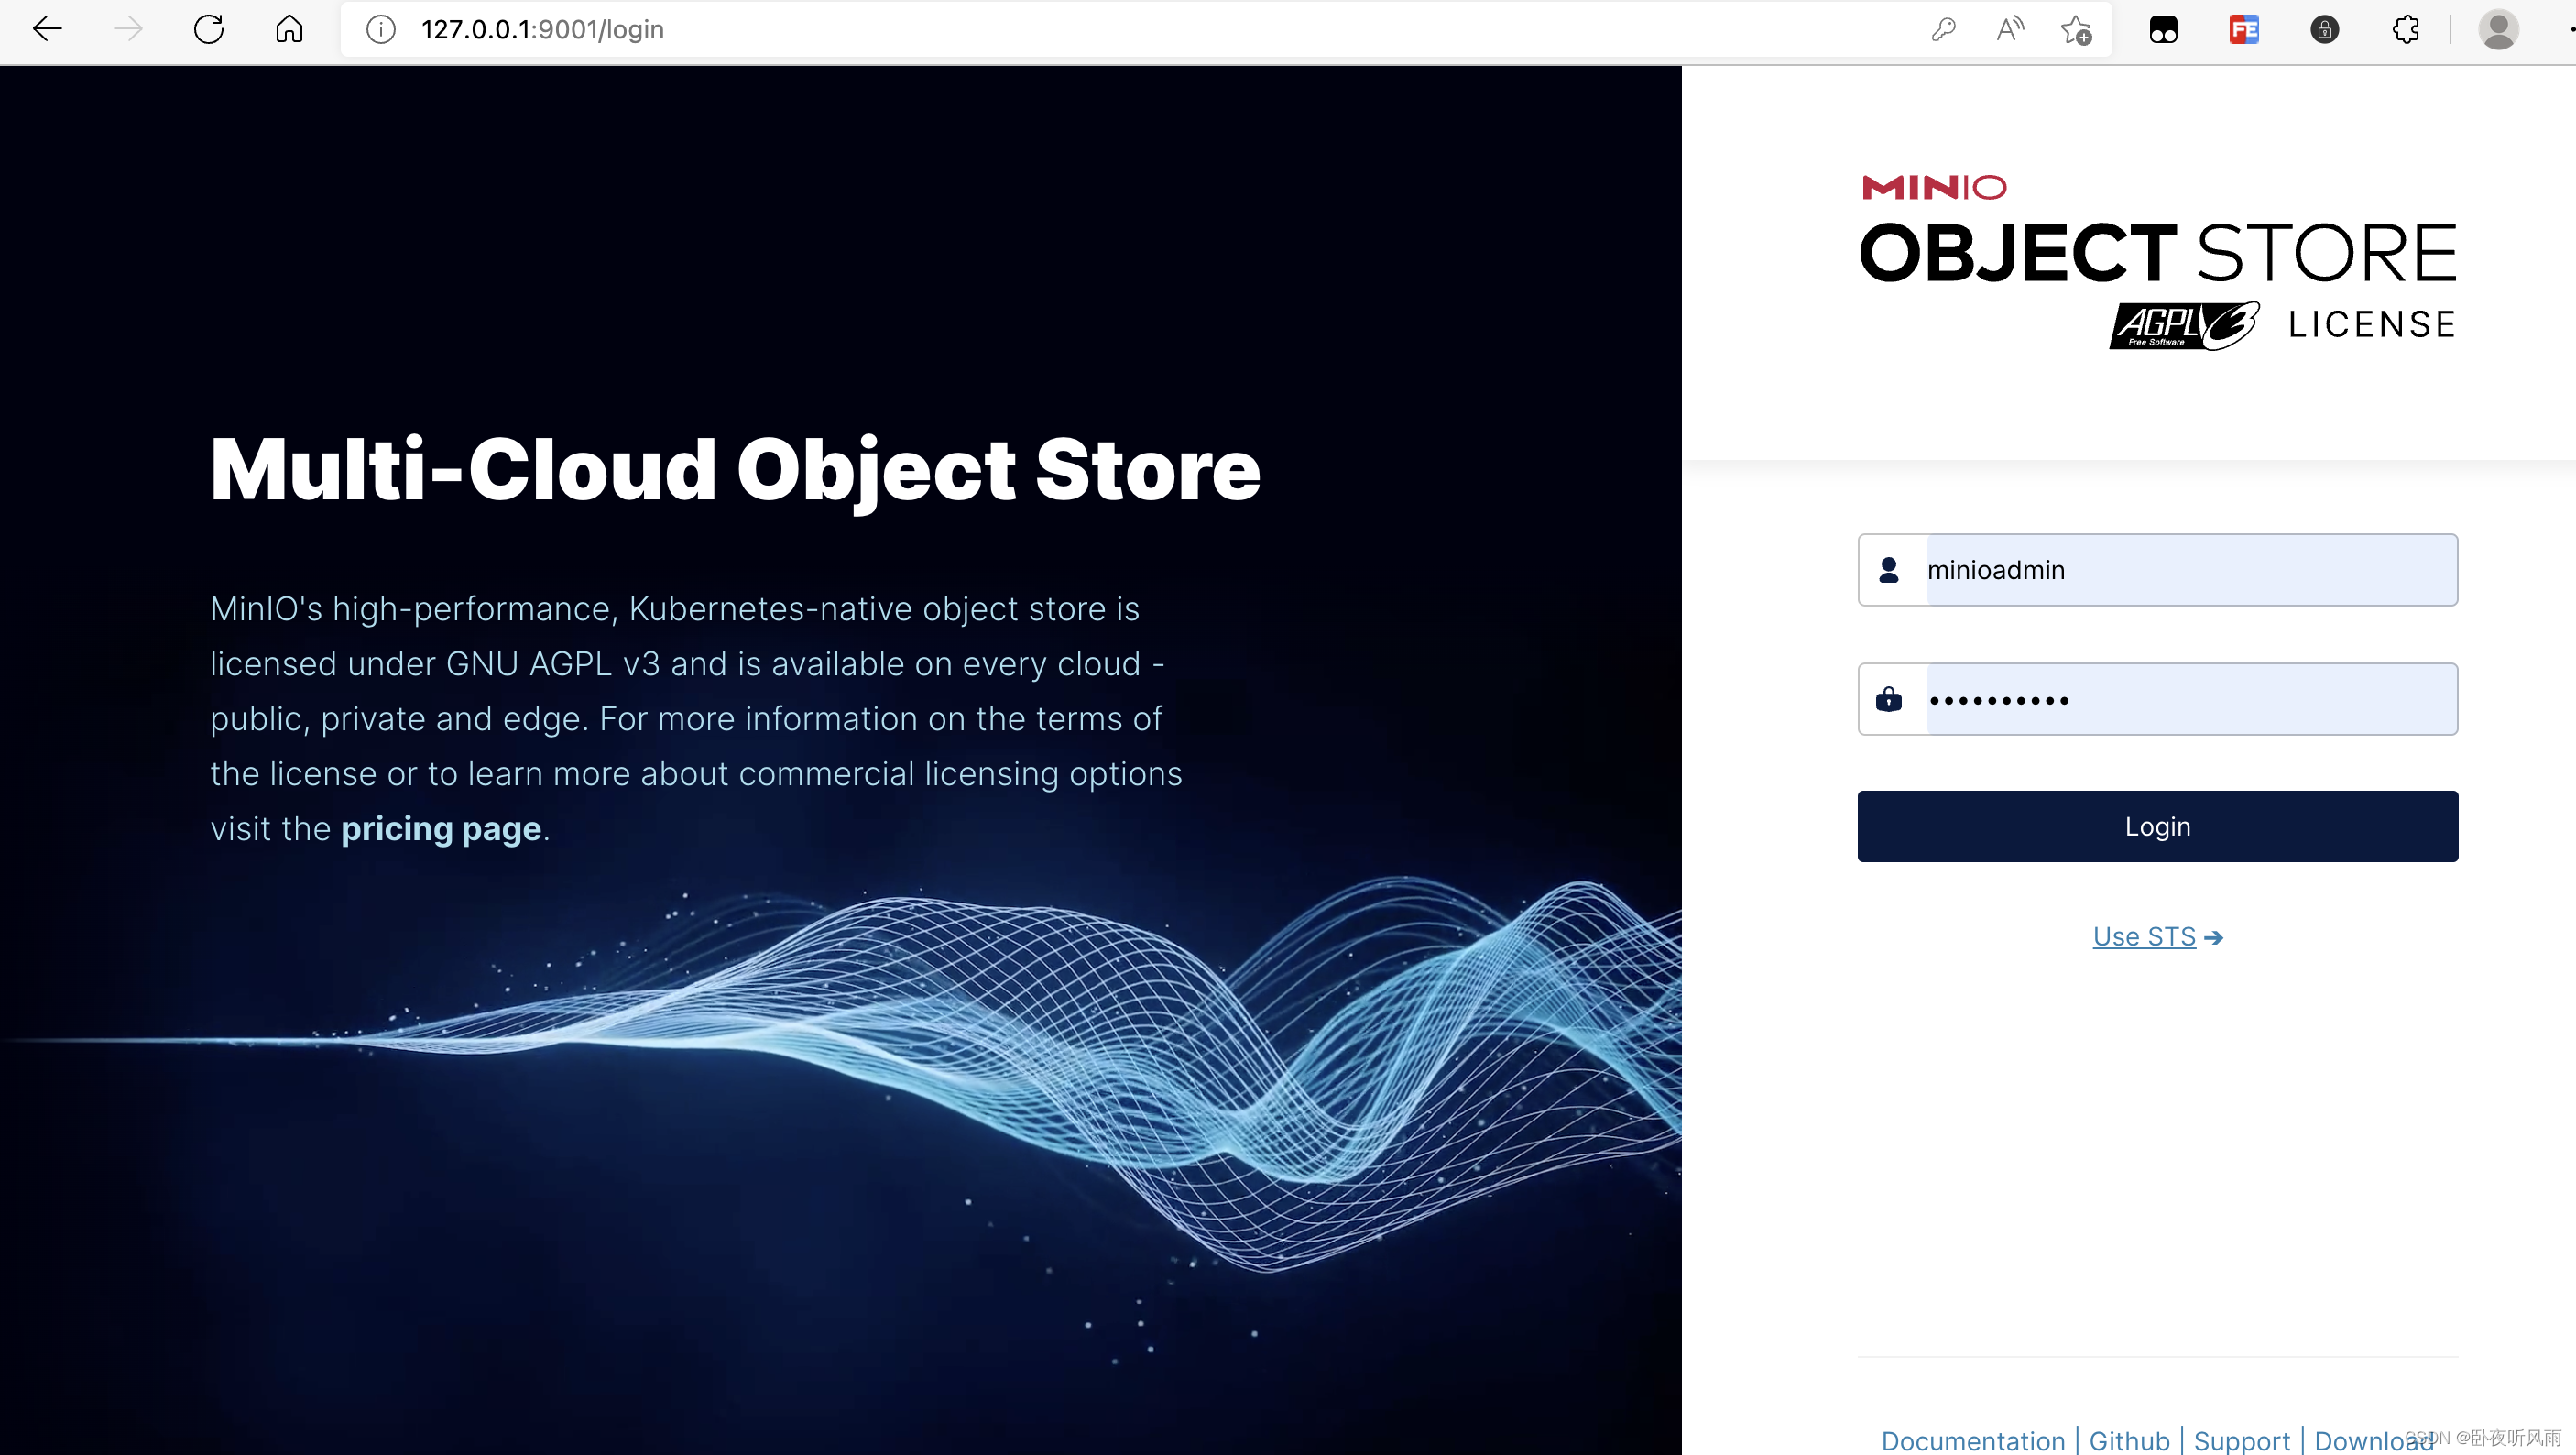Go to the browser home page
The height and width of the screenshot is (1455, 2576).
pyautogui.click(x=289, y=29)
